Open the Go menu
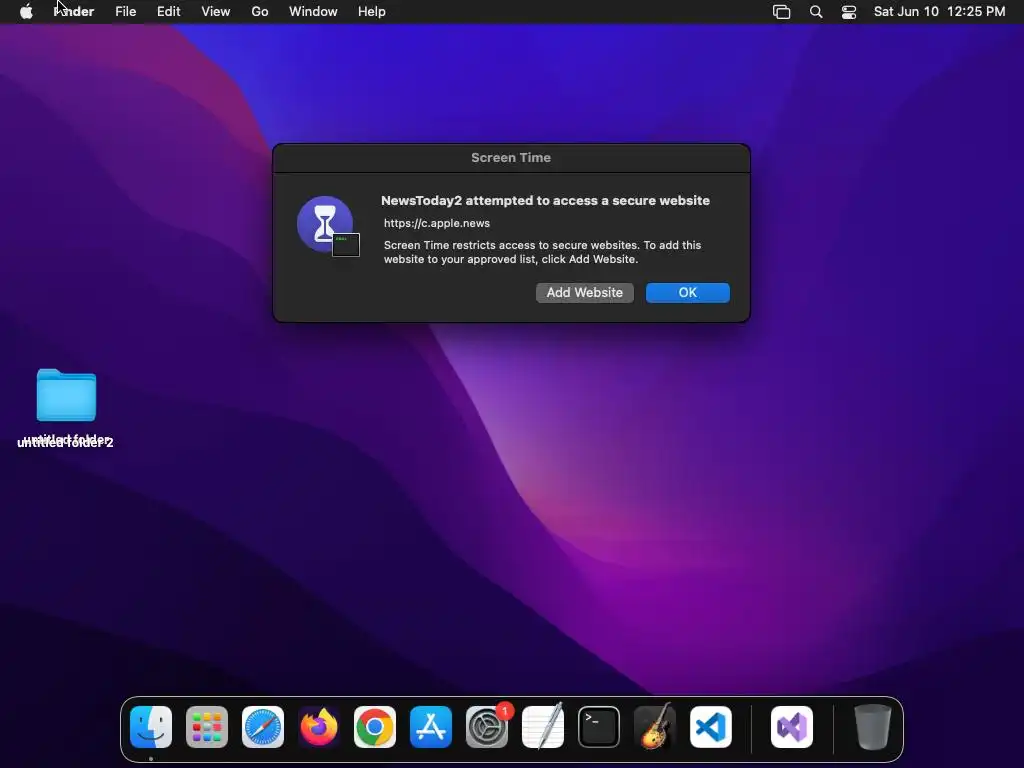Viewport: 1024px width, 768px height. tap(260, 12)
